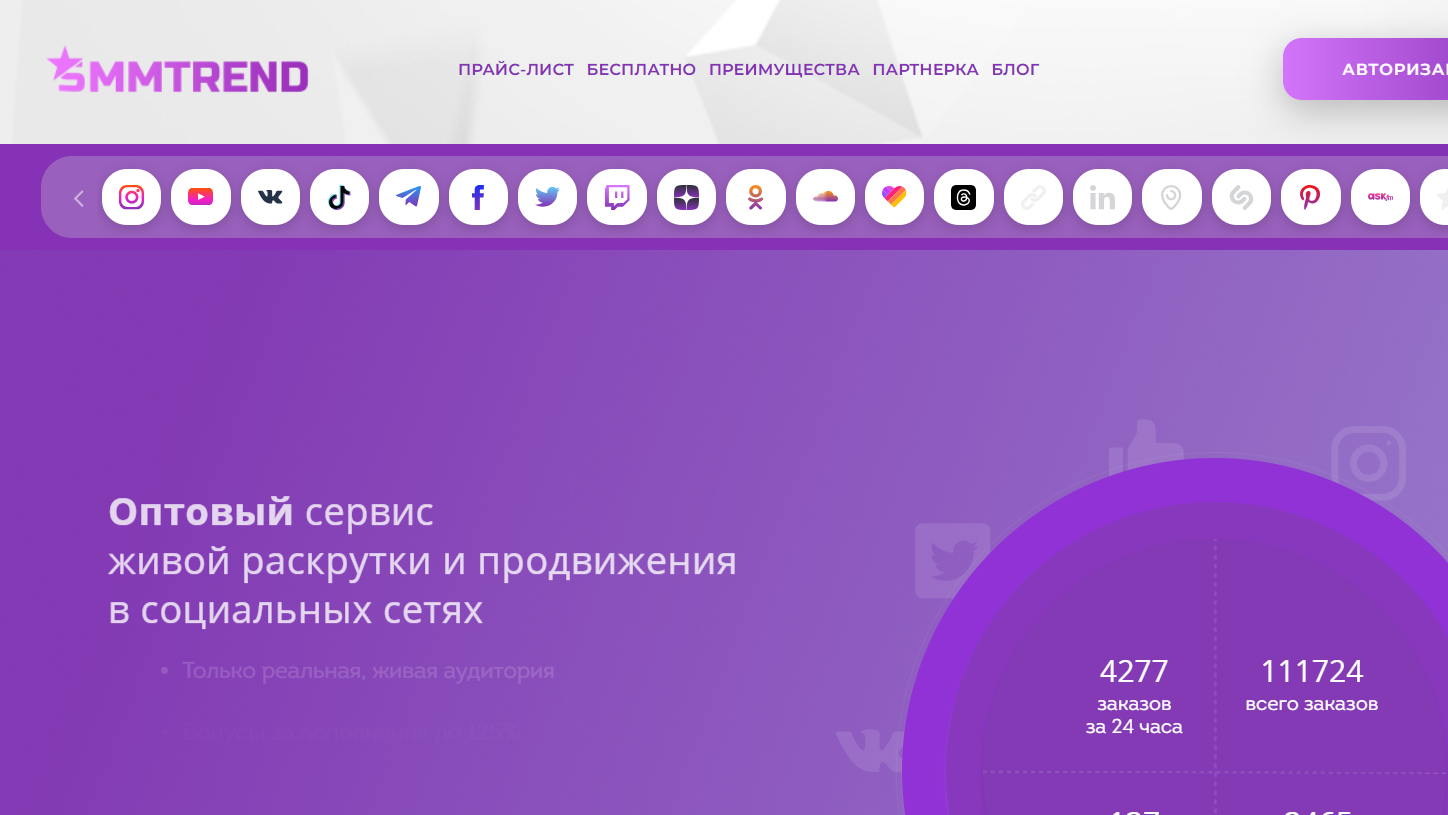Go to the БЕСПЛАТНО menu item
This screenshot has height=815, width=1448.
(641, 69)
